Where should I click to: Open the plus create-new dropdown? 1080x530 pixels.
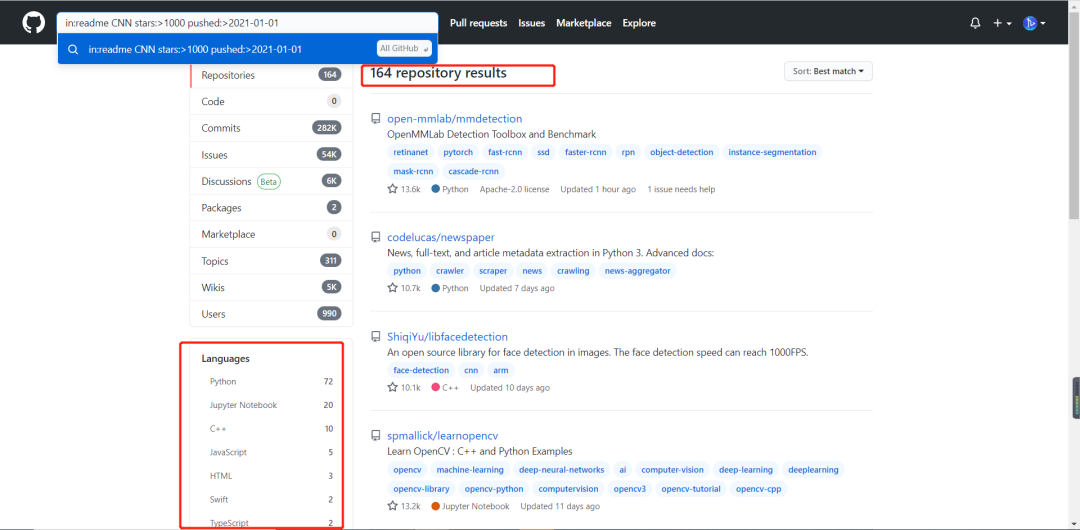tap(1001, 23)
